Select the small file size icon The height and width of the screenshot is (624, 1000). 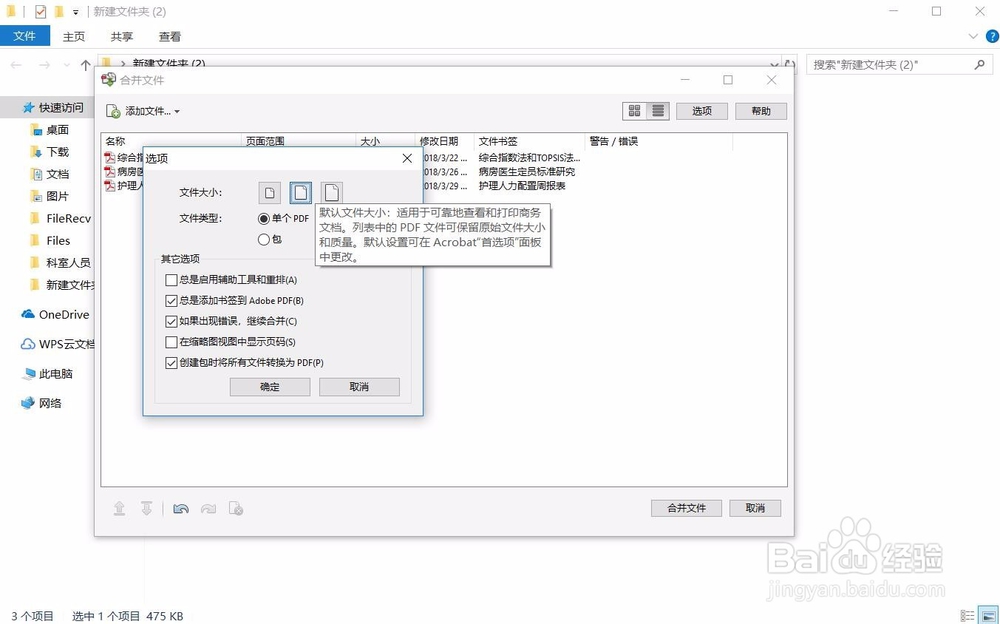coord(268,192)
